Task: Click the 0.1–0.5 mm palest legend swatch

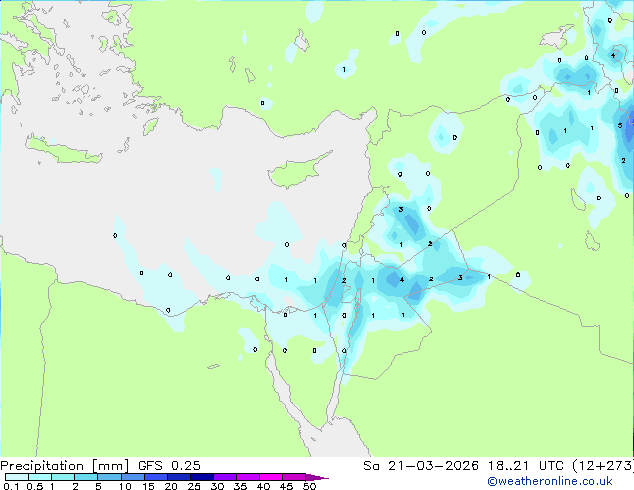Action: [x=17, y=477]
